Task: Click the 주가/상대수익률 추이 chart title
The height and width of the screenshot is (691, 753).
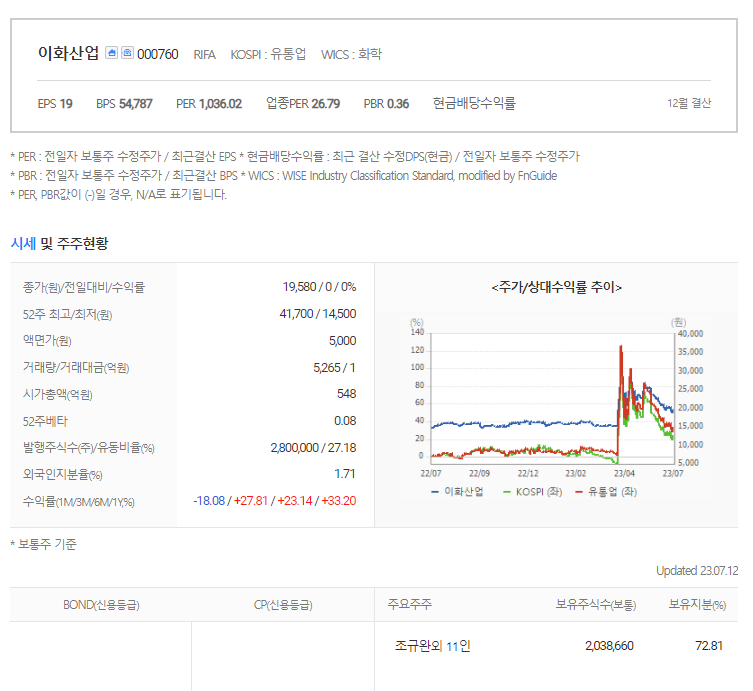Action: 557,287
